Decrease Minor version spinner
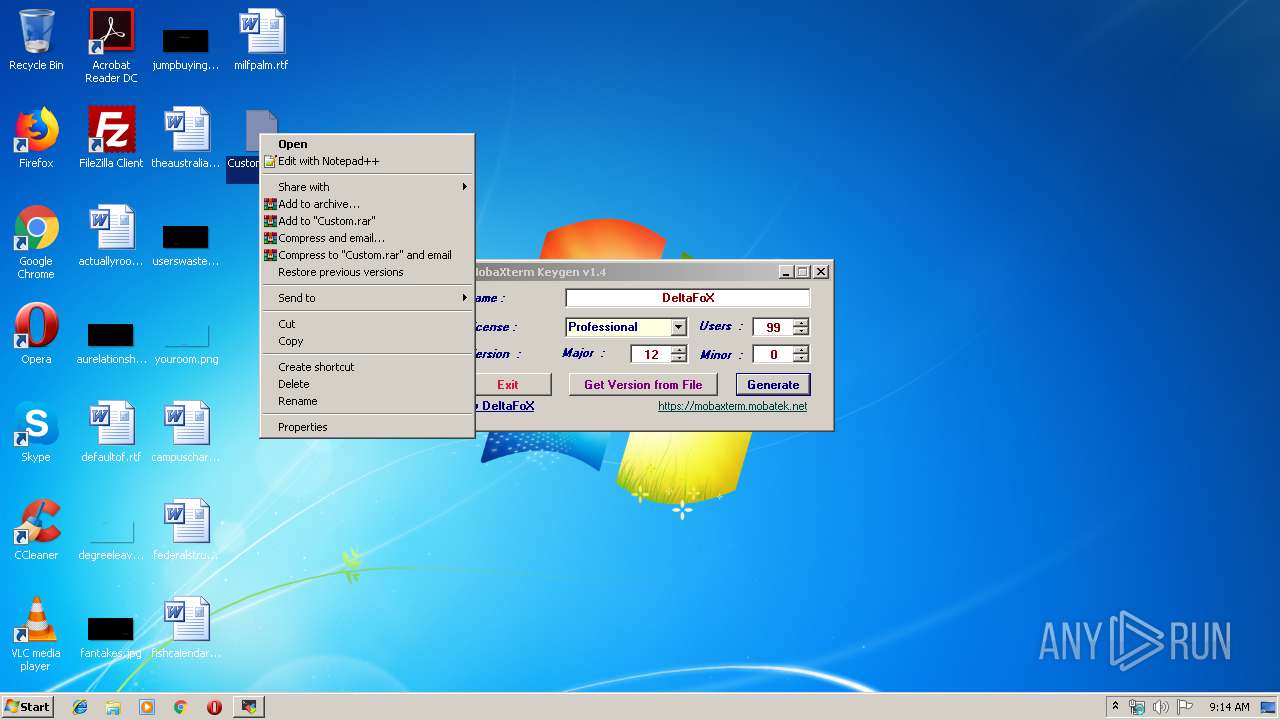Screen dimensions: 1280x720 pyautogui.click(x=800, y=358)
